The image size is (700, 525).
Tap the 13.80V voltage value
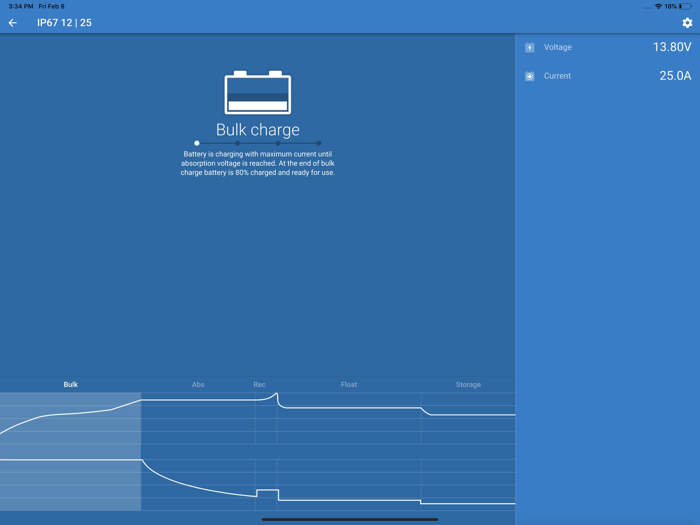[672, 47]
